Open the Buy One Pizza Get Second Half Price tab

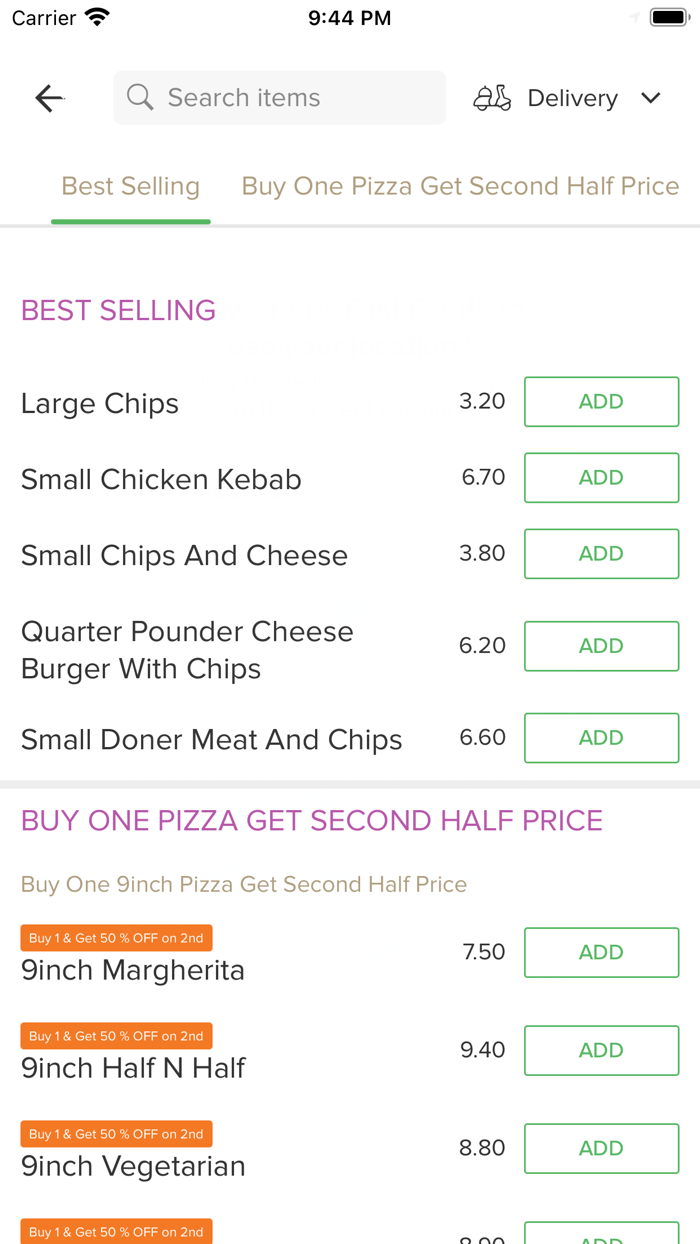(x=460, y=186)
